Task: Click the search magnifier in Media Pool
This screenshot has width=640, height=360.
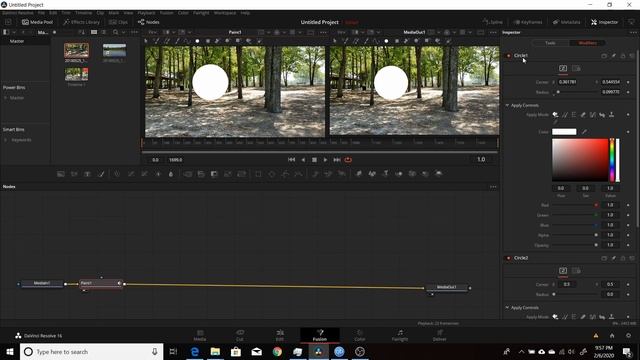Action: tap(116, 32)
